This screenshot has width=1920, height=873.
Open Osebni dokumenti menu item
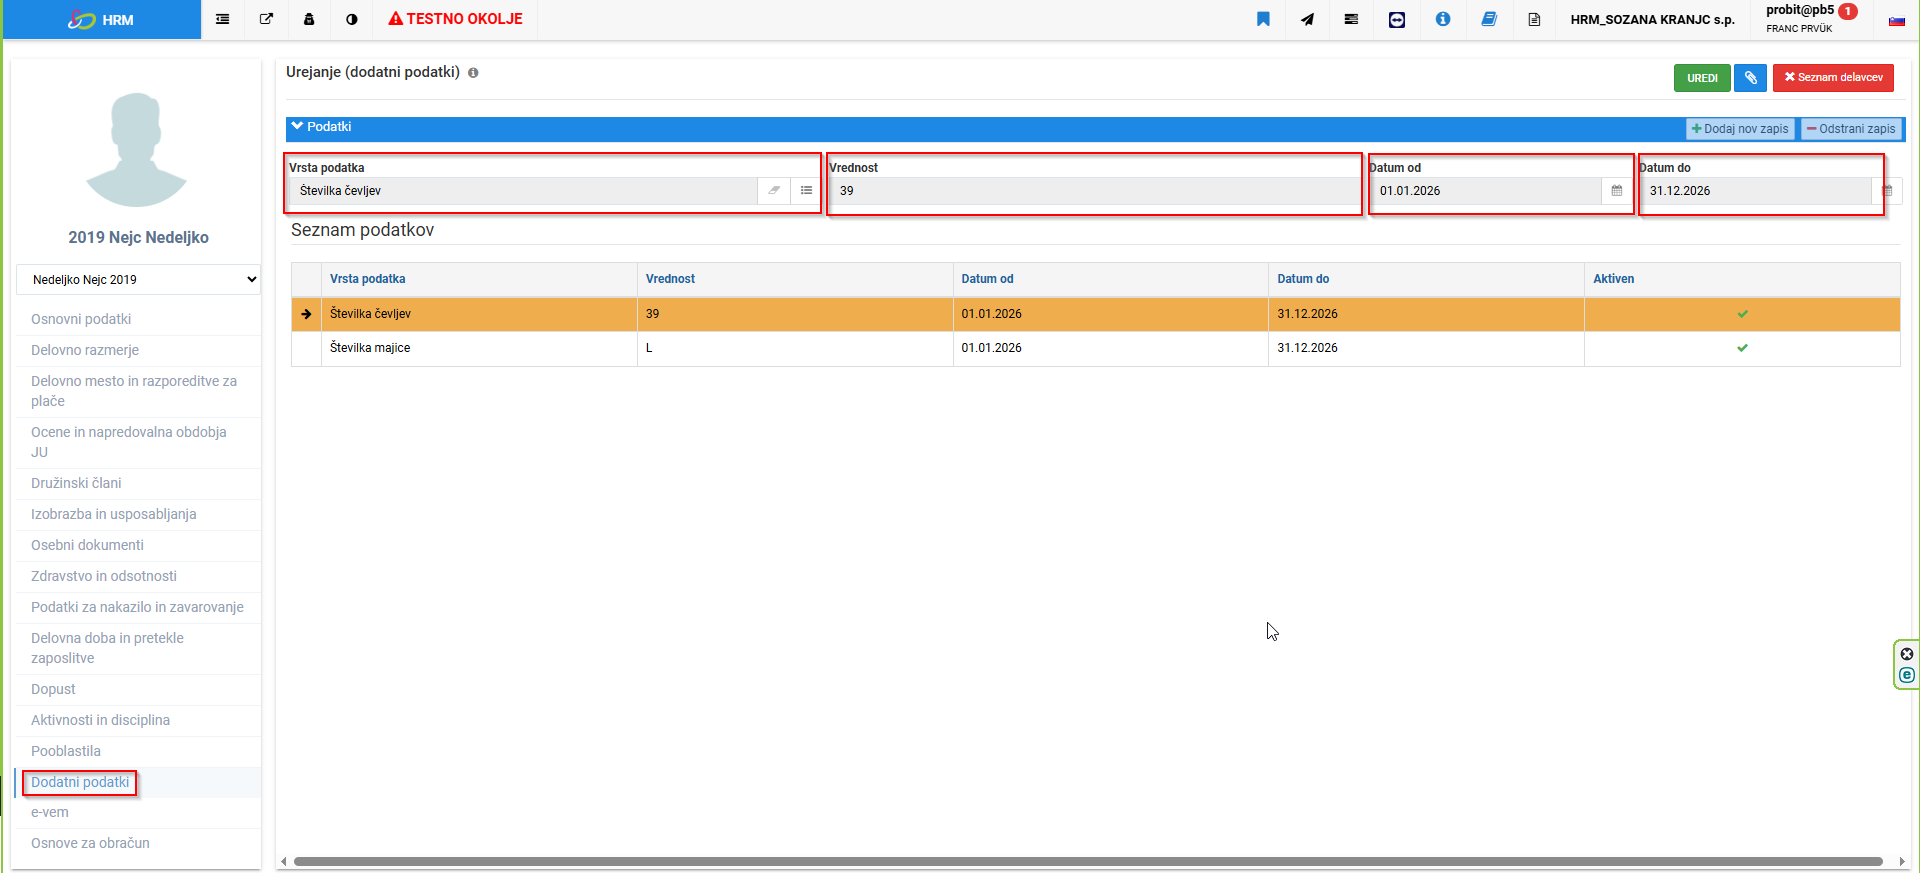coord(87,545)
